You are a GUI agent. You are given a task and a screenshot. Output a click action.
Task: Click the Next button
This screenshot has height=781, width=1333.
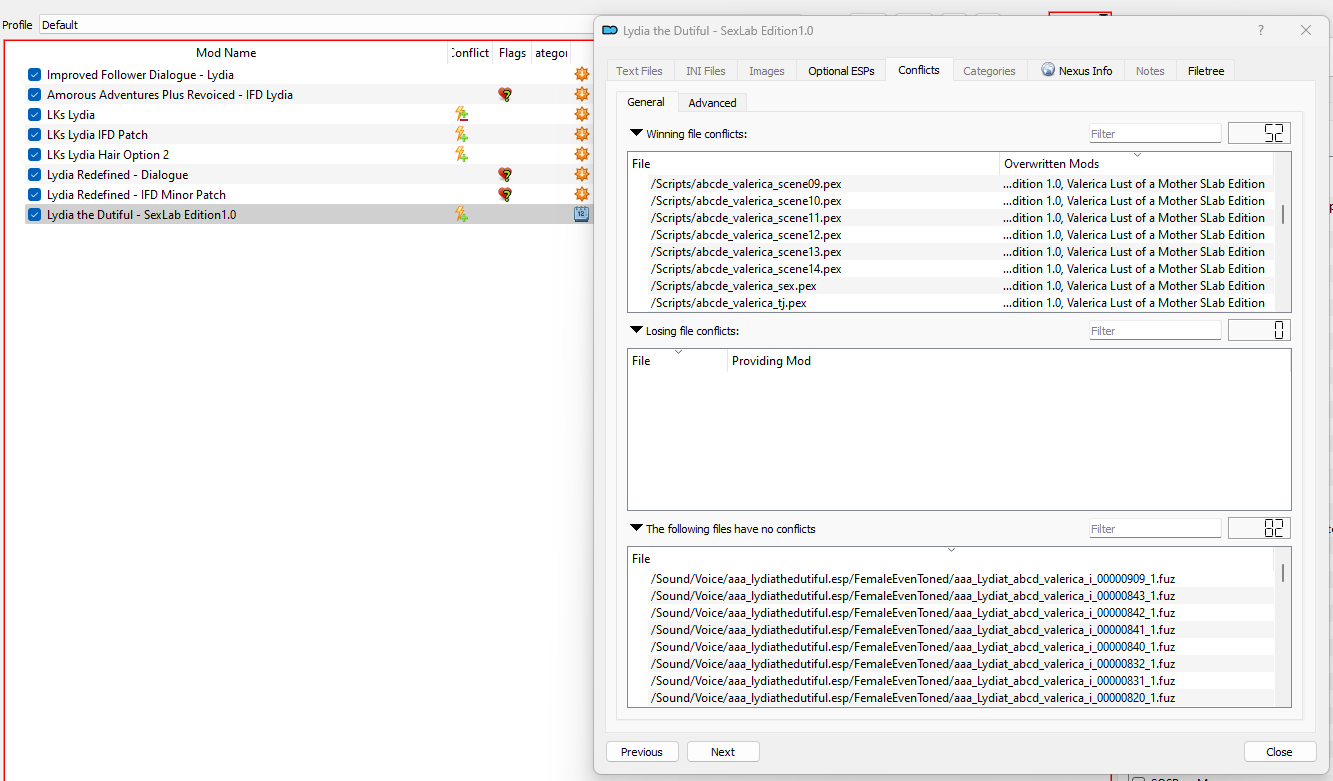coord(723,752)
